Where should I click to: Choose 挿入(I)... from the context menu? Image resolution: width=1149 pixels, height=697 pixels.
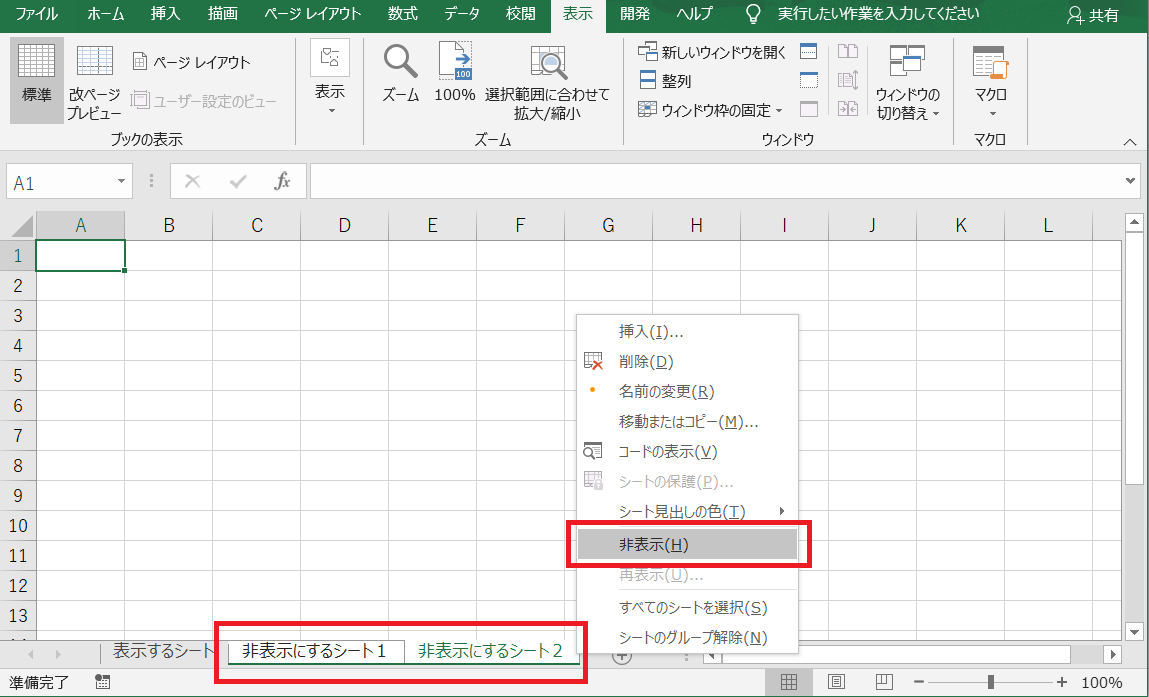pos(687,332)
